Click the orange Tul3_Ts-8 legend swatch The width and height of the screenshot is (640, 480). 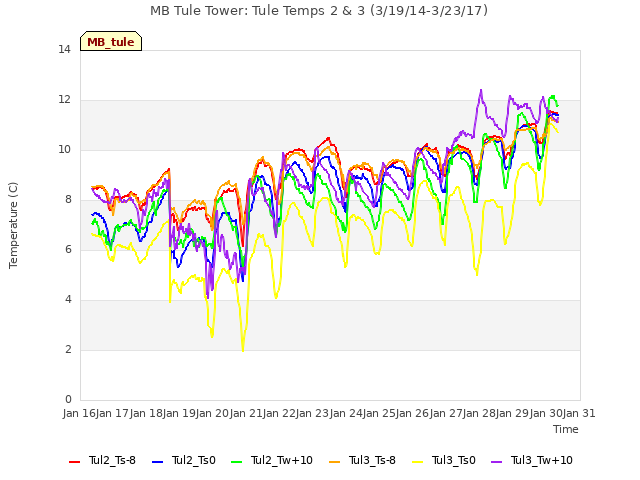[x=335, y=462]
